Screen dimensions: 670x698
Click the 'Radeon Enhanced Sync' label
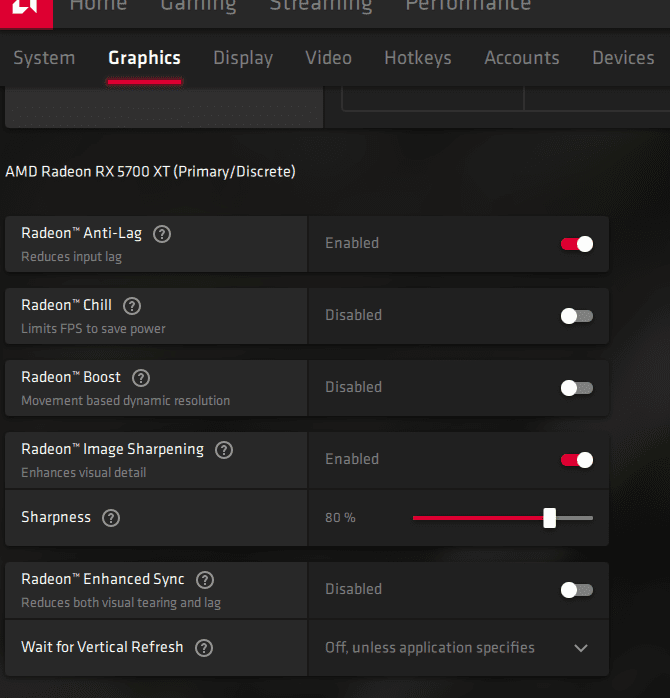pos(103,579)
